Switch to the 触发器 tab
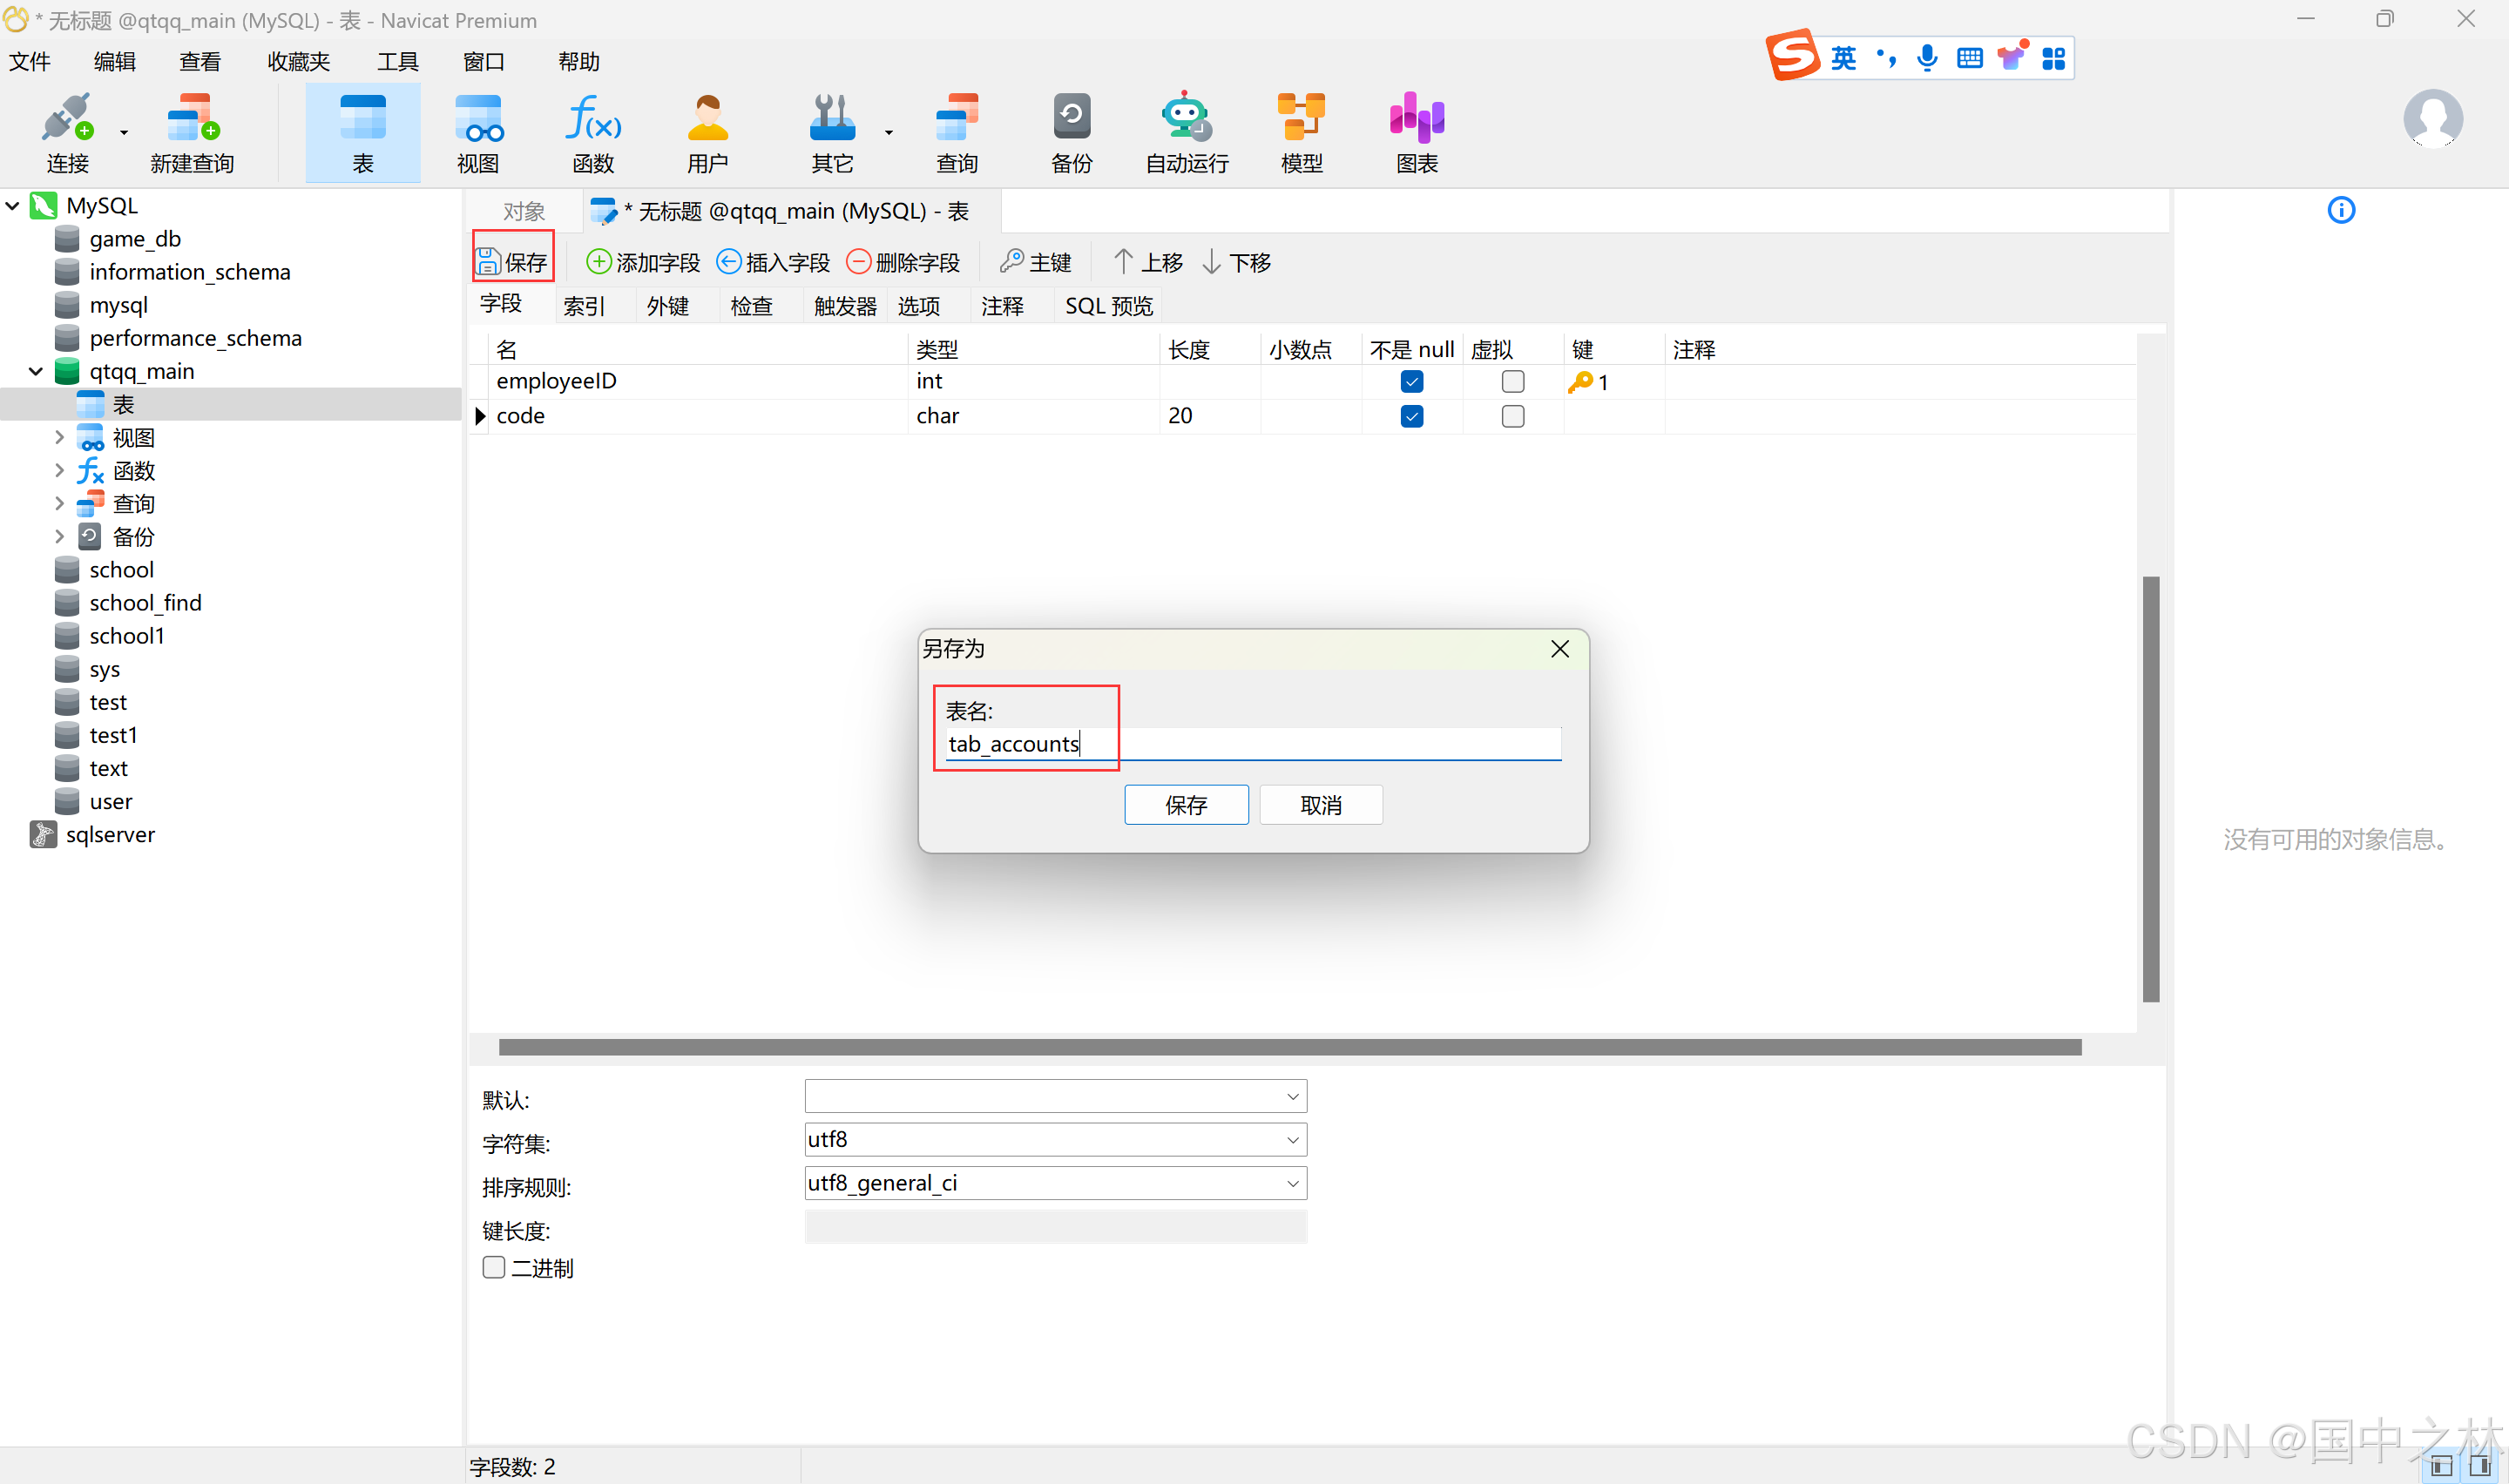 tap(845, 306)
